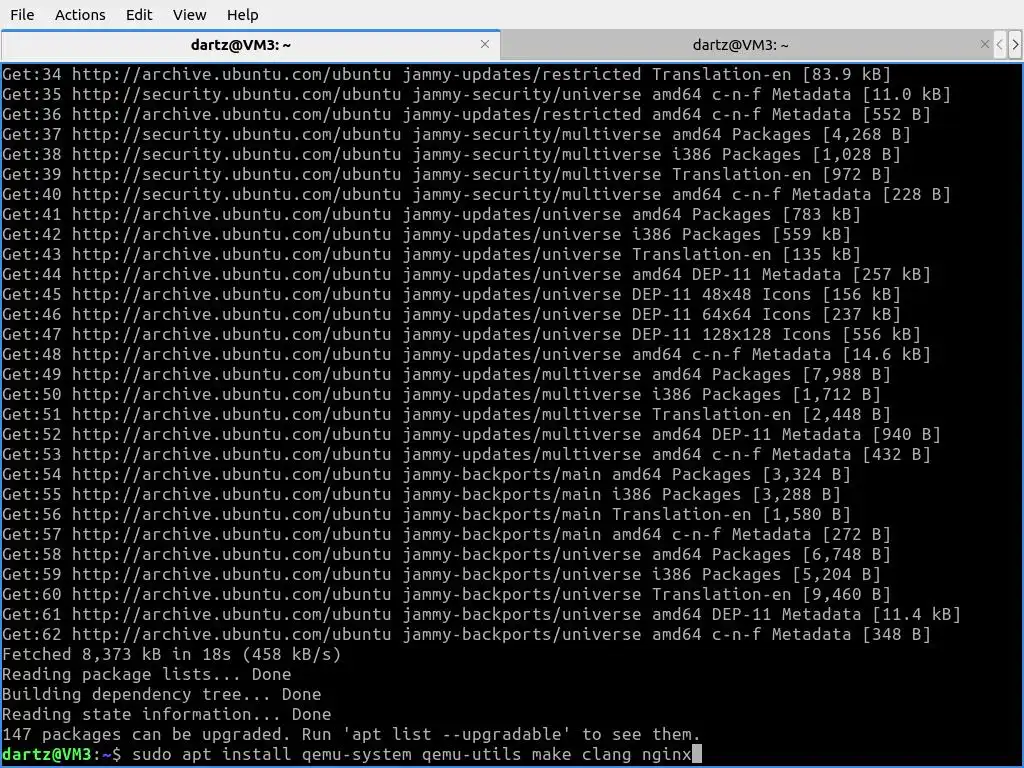Click the Get:62 c-n-f Metadata [348 B] line

(x=466, y=634)
